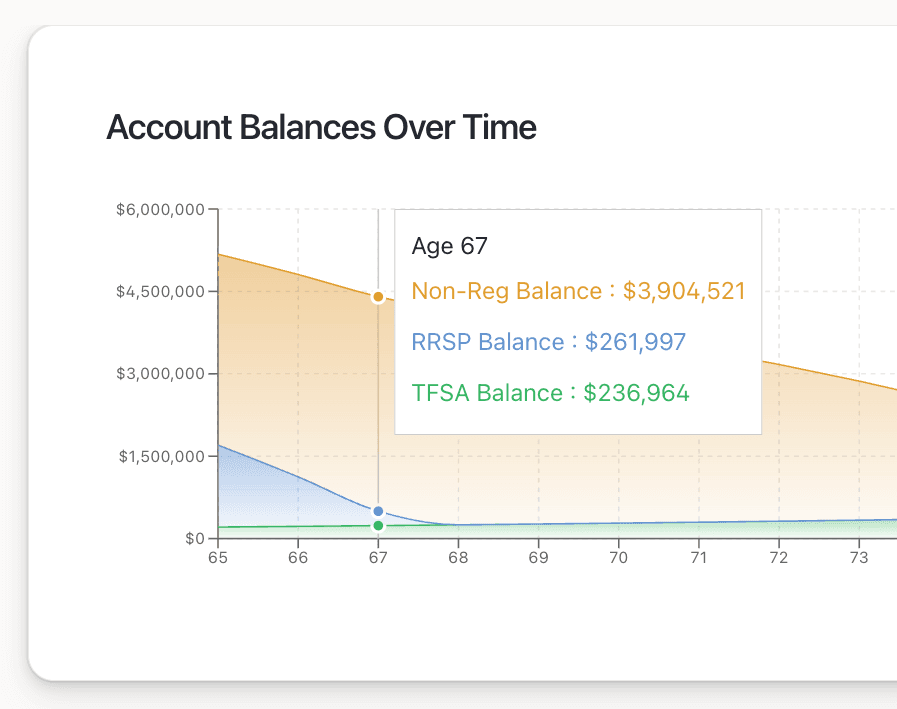
Task: Click the $6,000,000 y-axis label
Action: click(157, 210)
